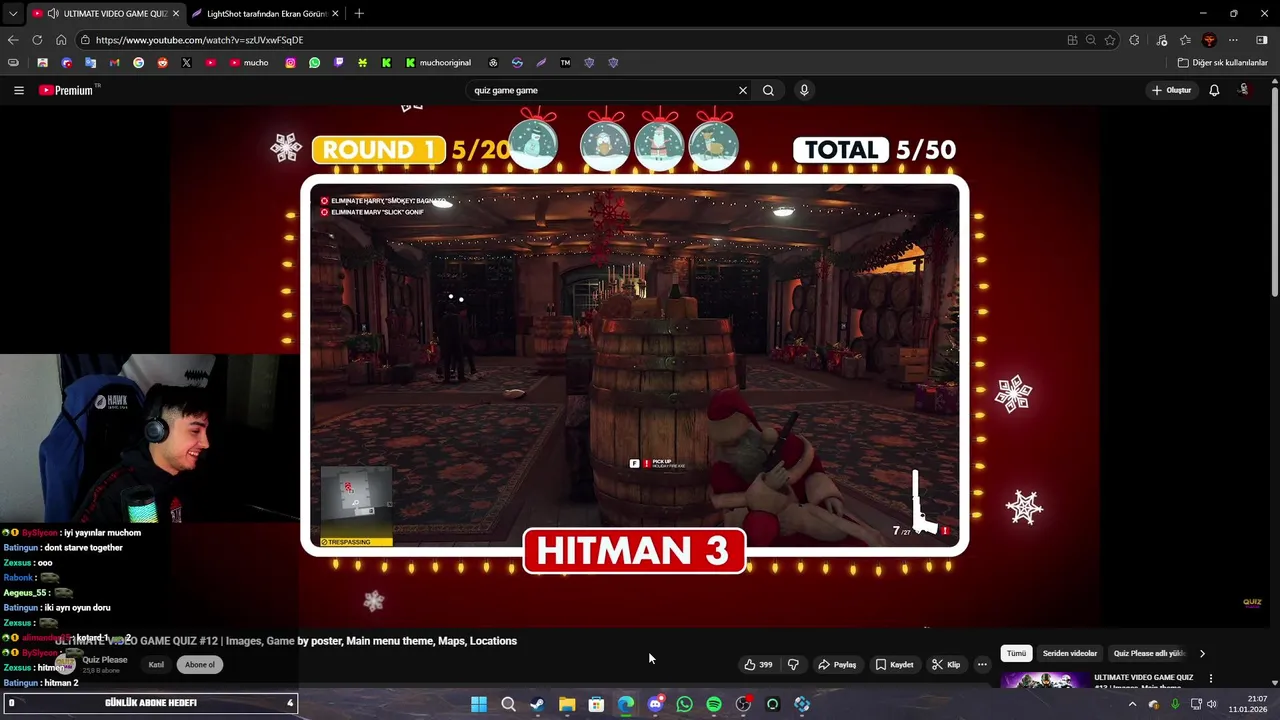Click the Oluştur create button
This screenshot has width=1280, height=720.
1171,90
